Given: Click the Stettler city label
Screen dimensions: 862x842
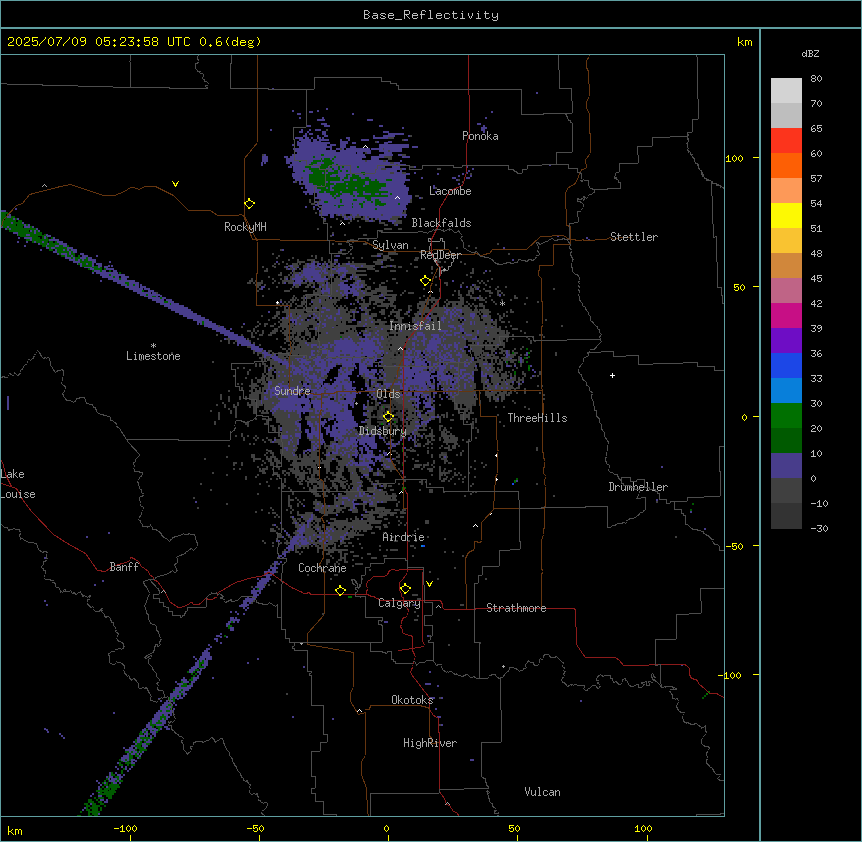Looking at the screenshot, I should click(x=634, y=237).
